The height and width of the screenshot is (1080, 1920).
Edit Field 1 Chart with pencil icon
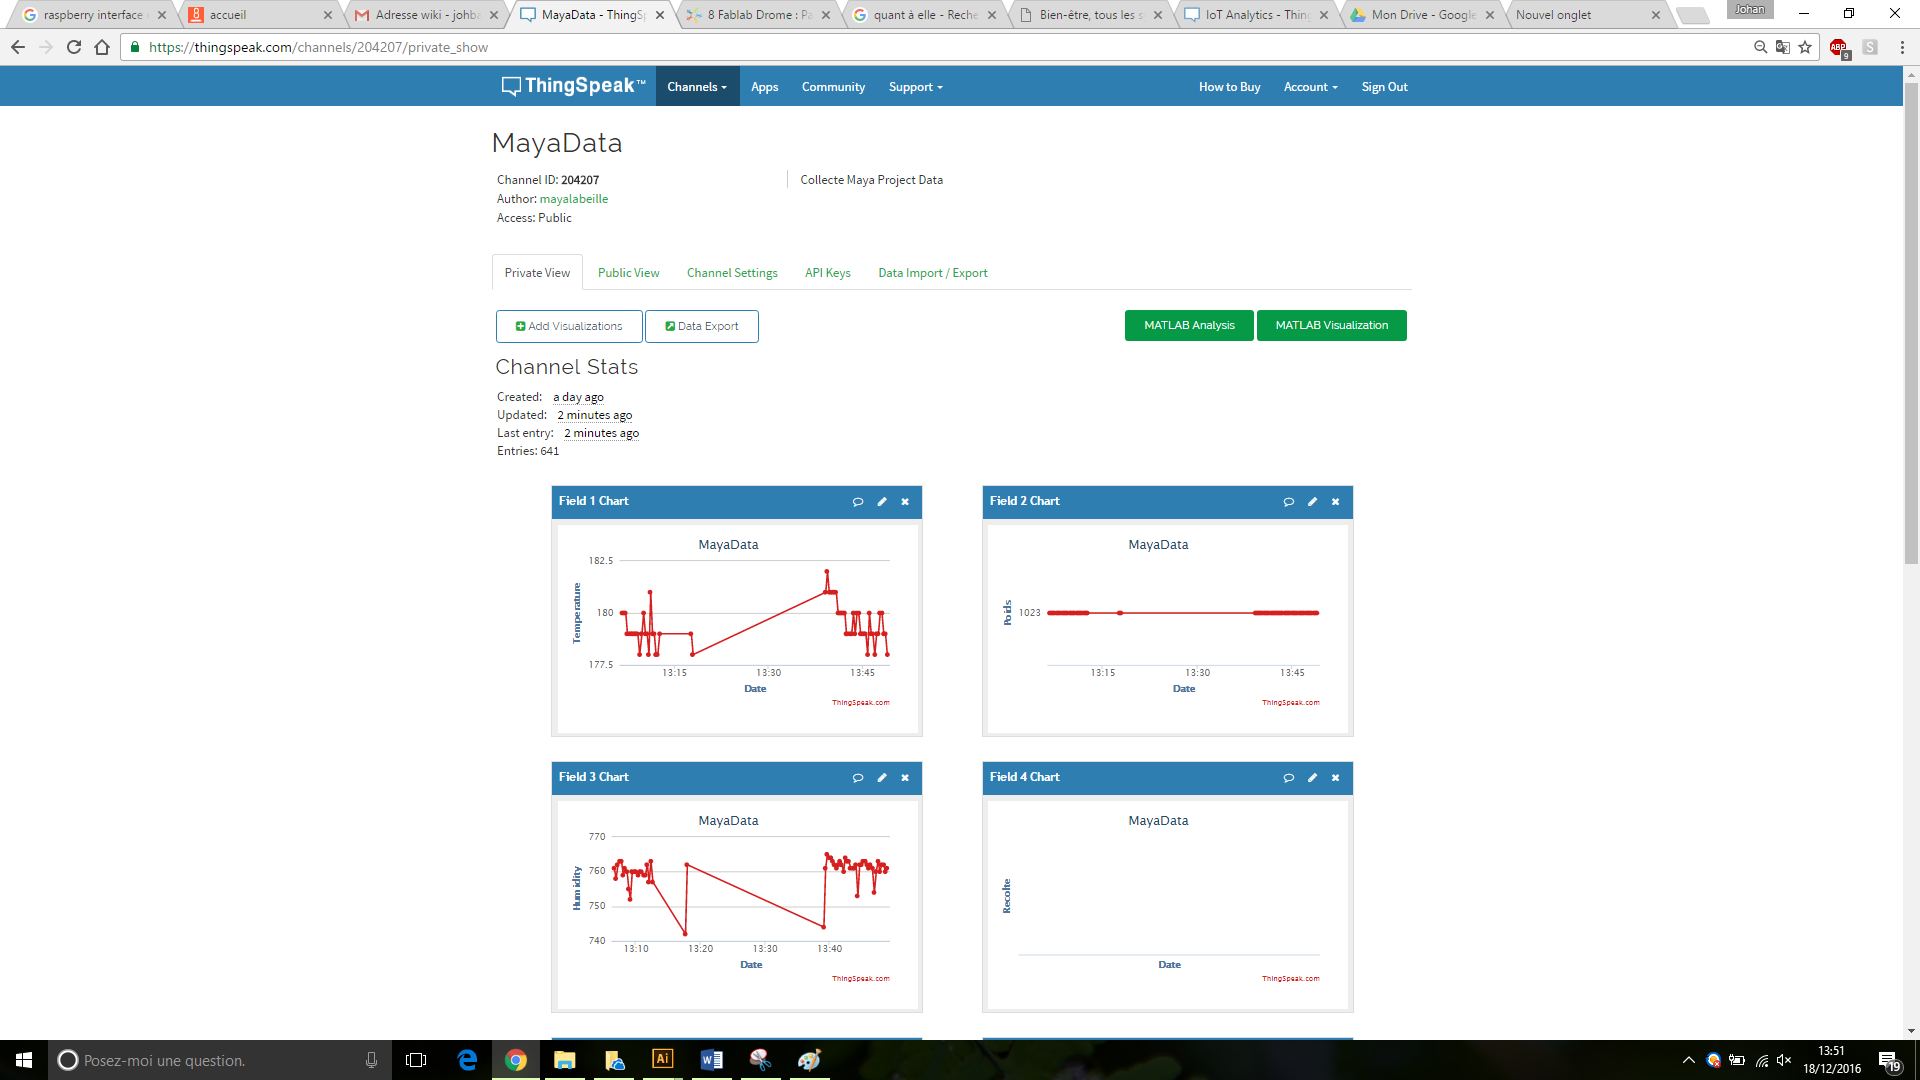tap(881, 502)
